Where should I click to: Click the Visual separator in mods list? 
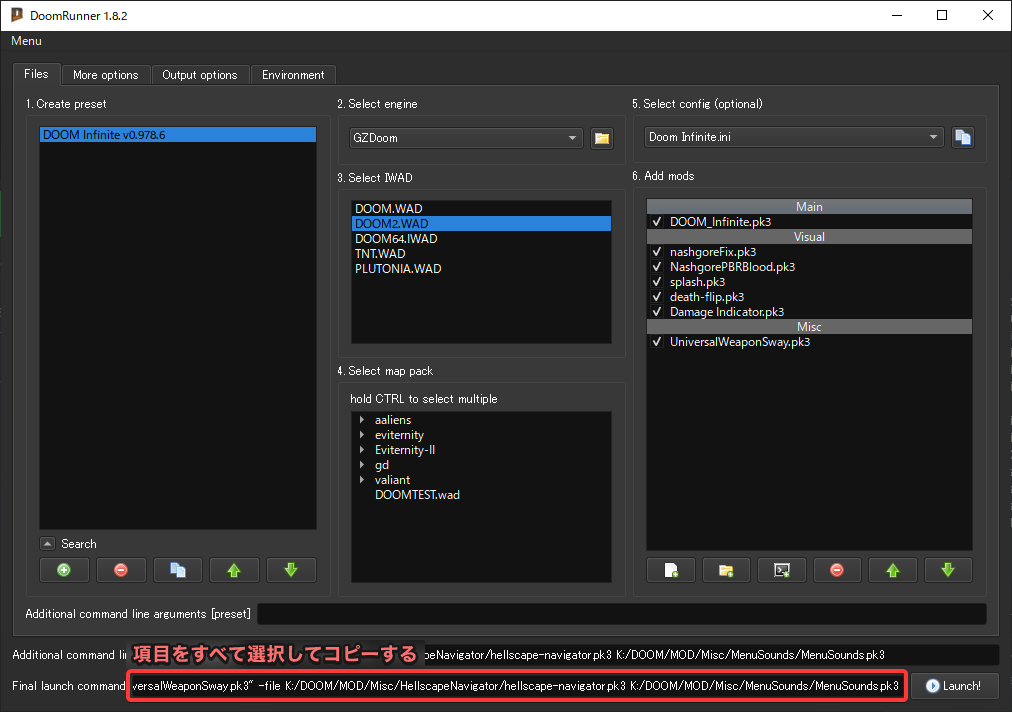[x=809, y=237]
